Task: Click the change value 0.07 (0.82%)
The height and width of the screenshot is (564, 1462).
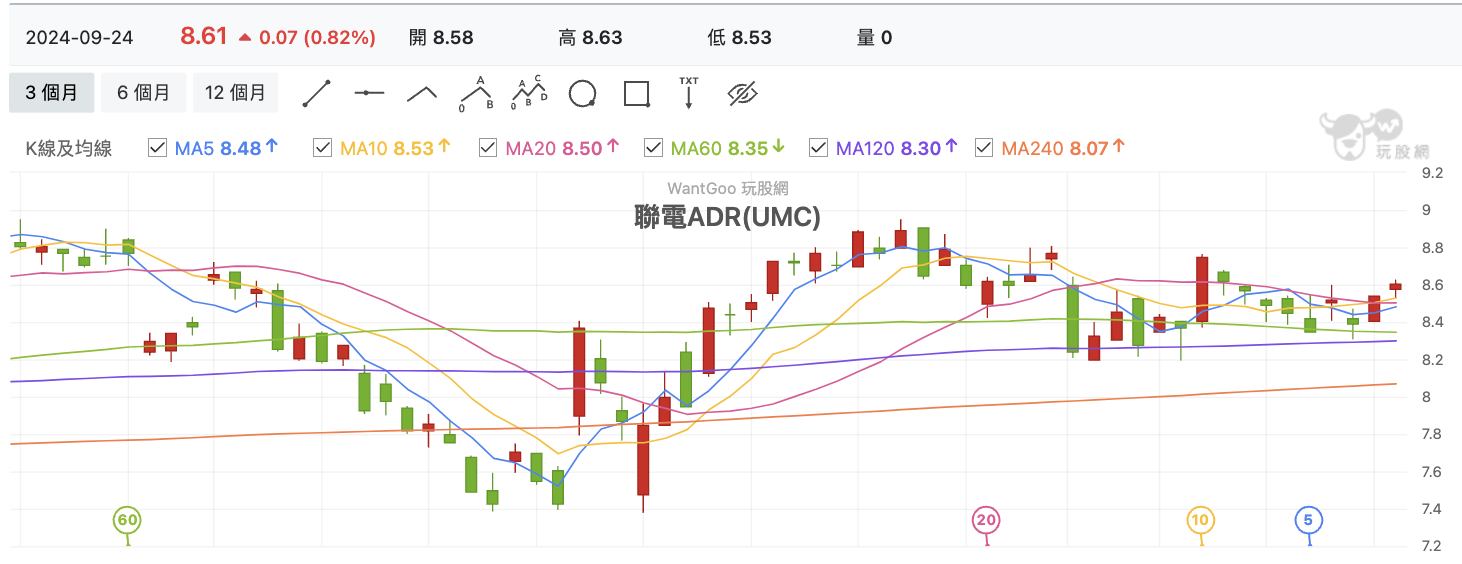Action: pyautogui.click(x=317, y=38)
